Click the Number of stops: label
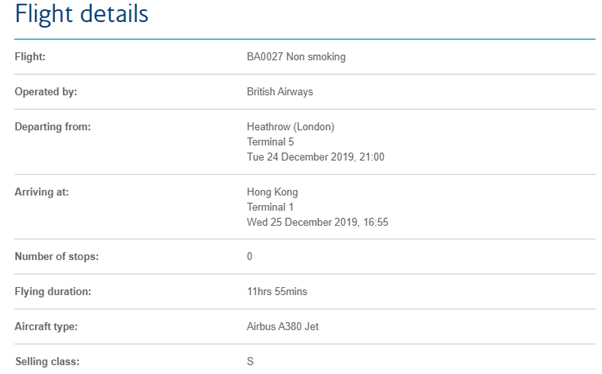 click(56, 257)
